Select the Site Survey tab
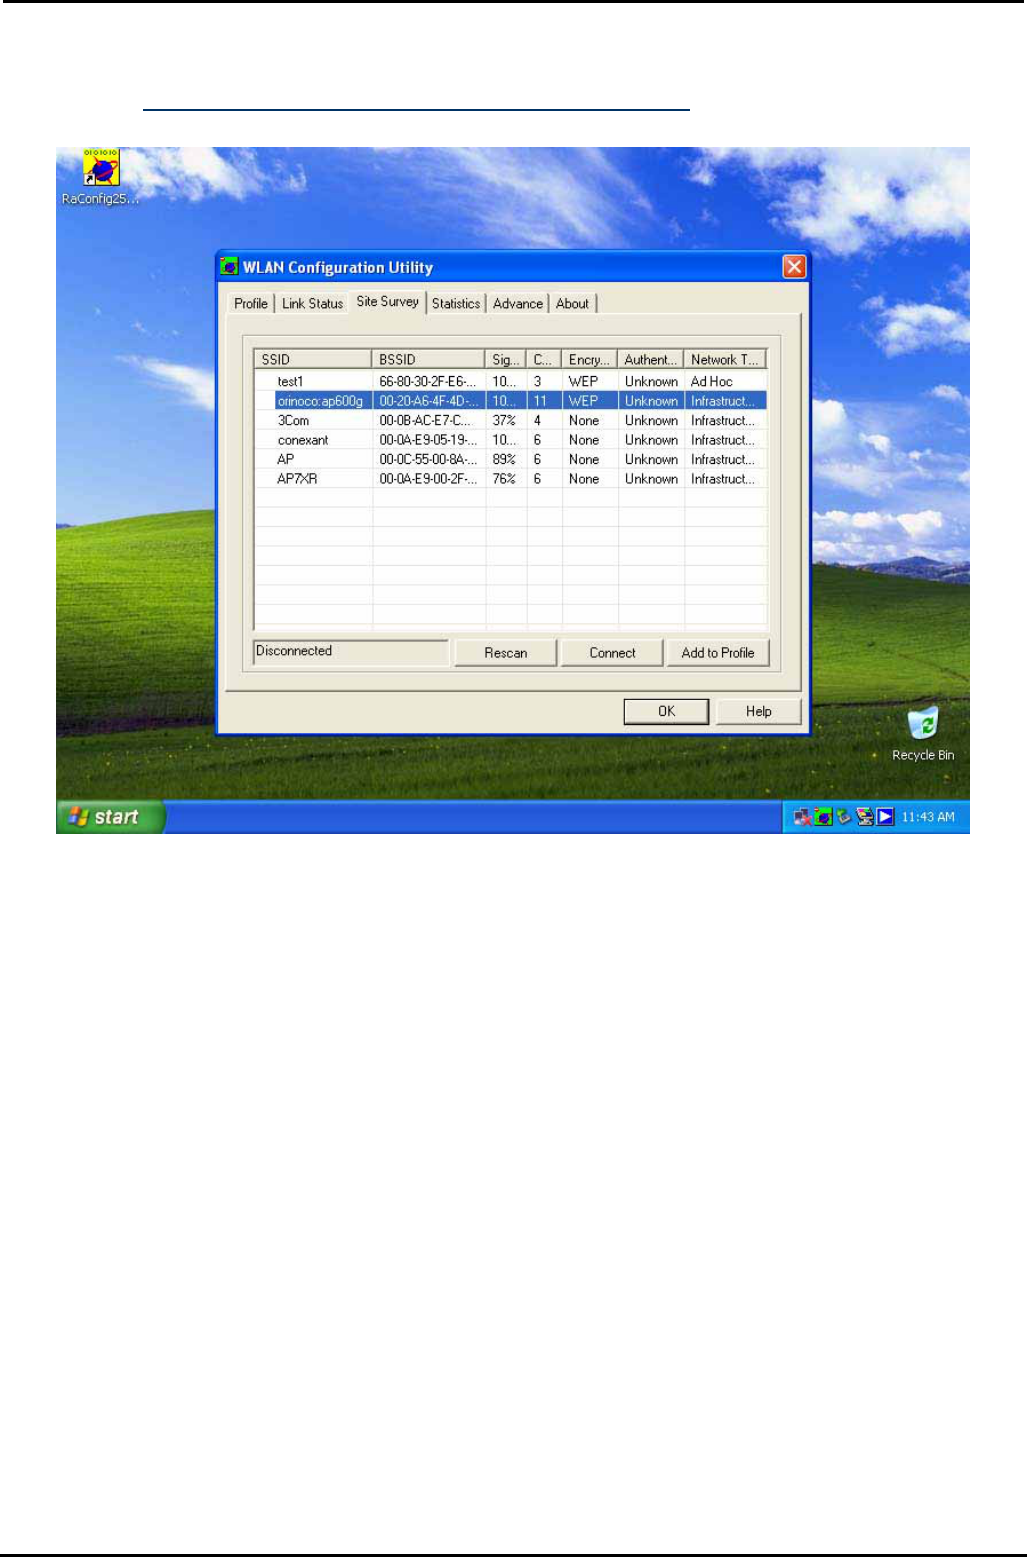The width and height of the screenshot is (1027, 1557). click(388, 301)
